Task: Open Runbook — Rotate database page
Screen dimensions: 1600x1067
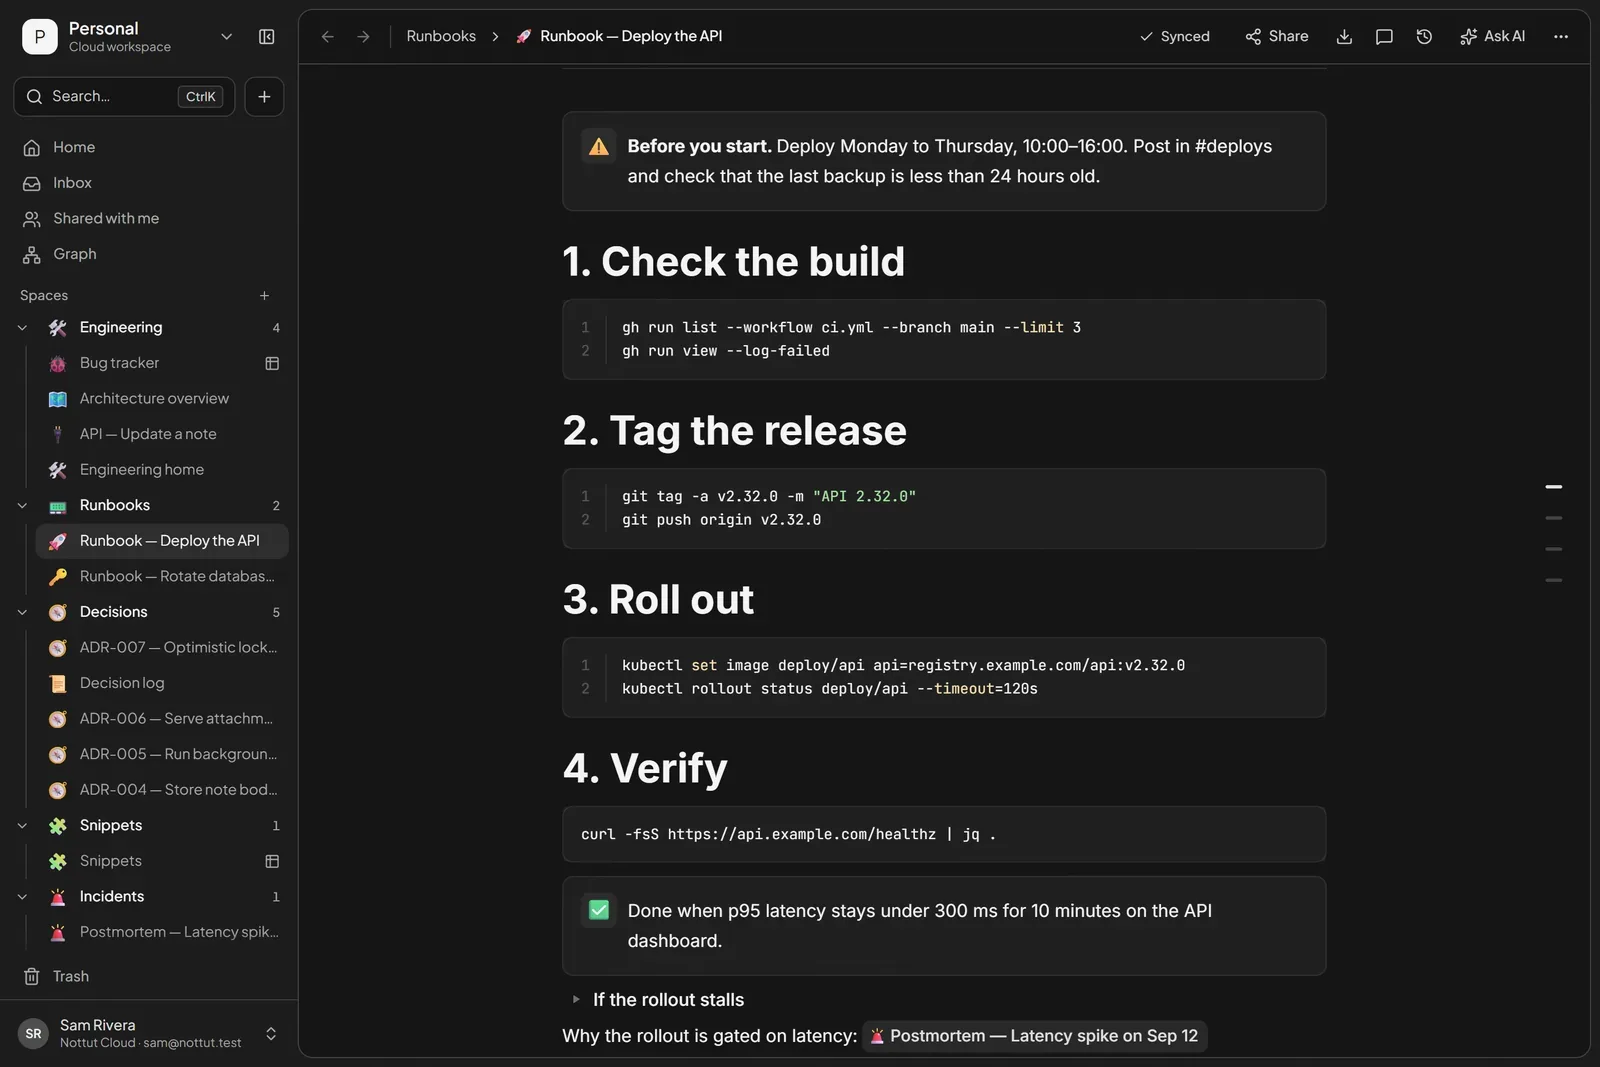Action: coord(162,577)
